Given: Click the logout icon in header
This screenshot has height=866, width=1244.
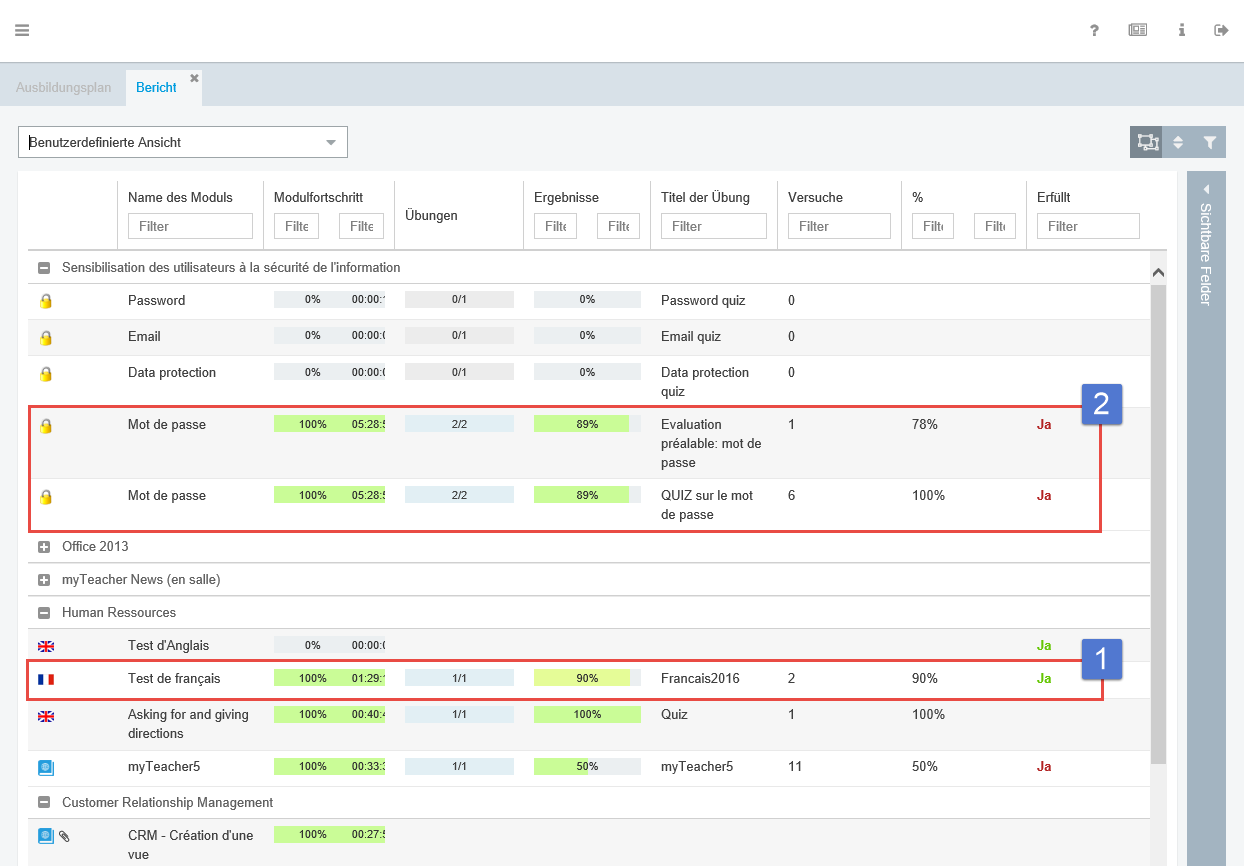Looking at the screenshot, I should (1221, 30).
